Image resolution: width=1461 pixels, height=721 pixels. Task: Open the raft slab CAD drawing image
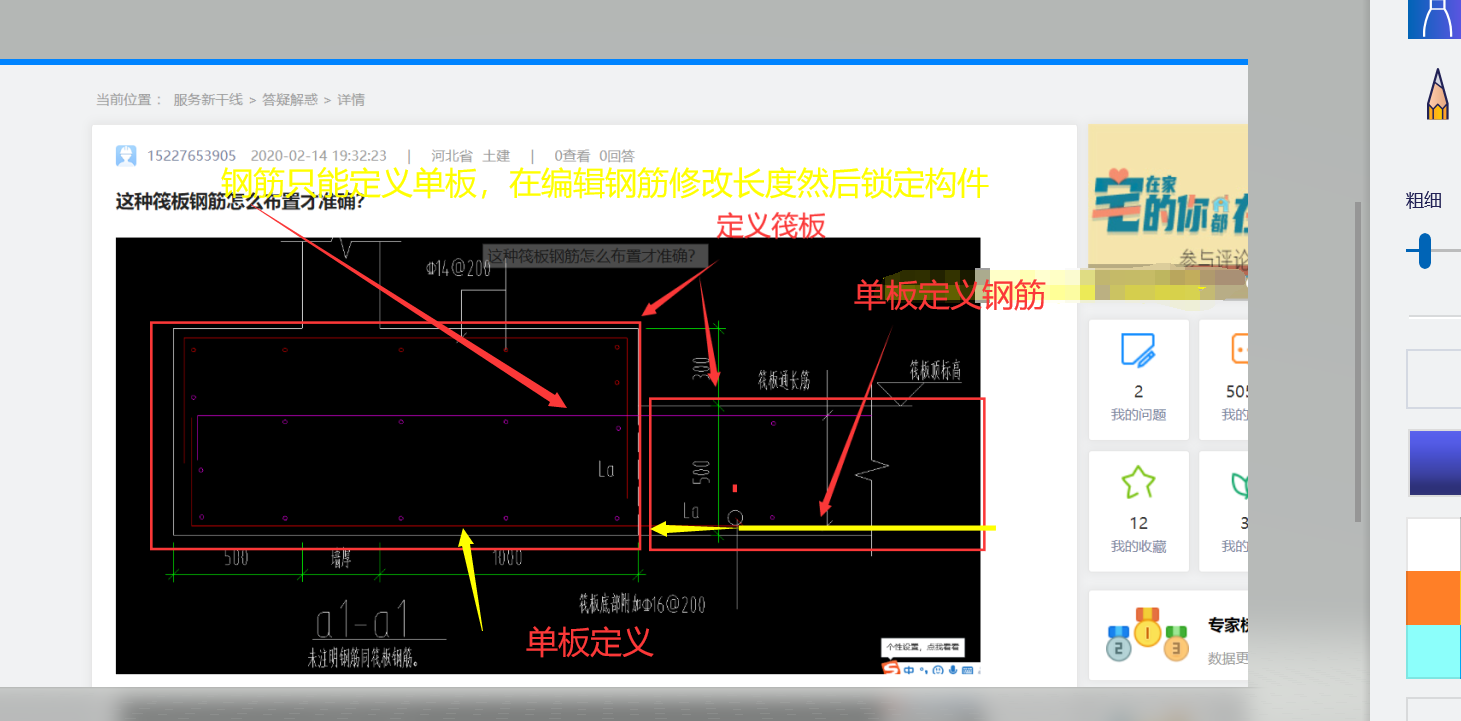click(548, 456)
